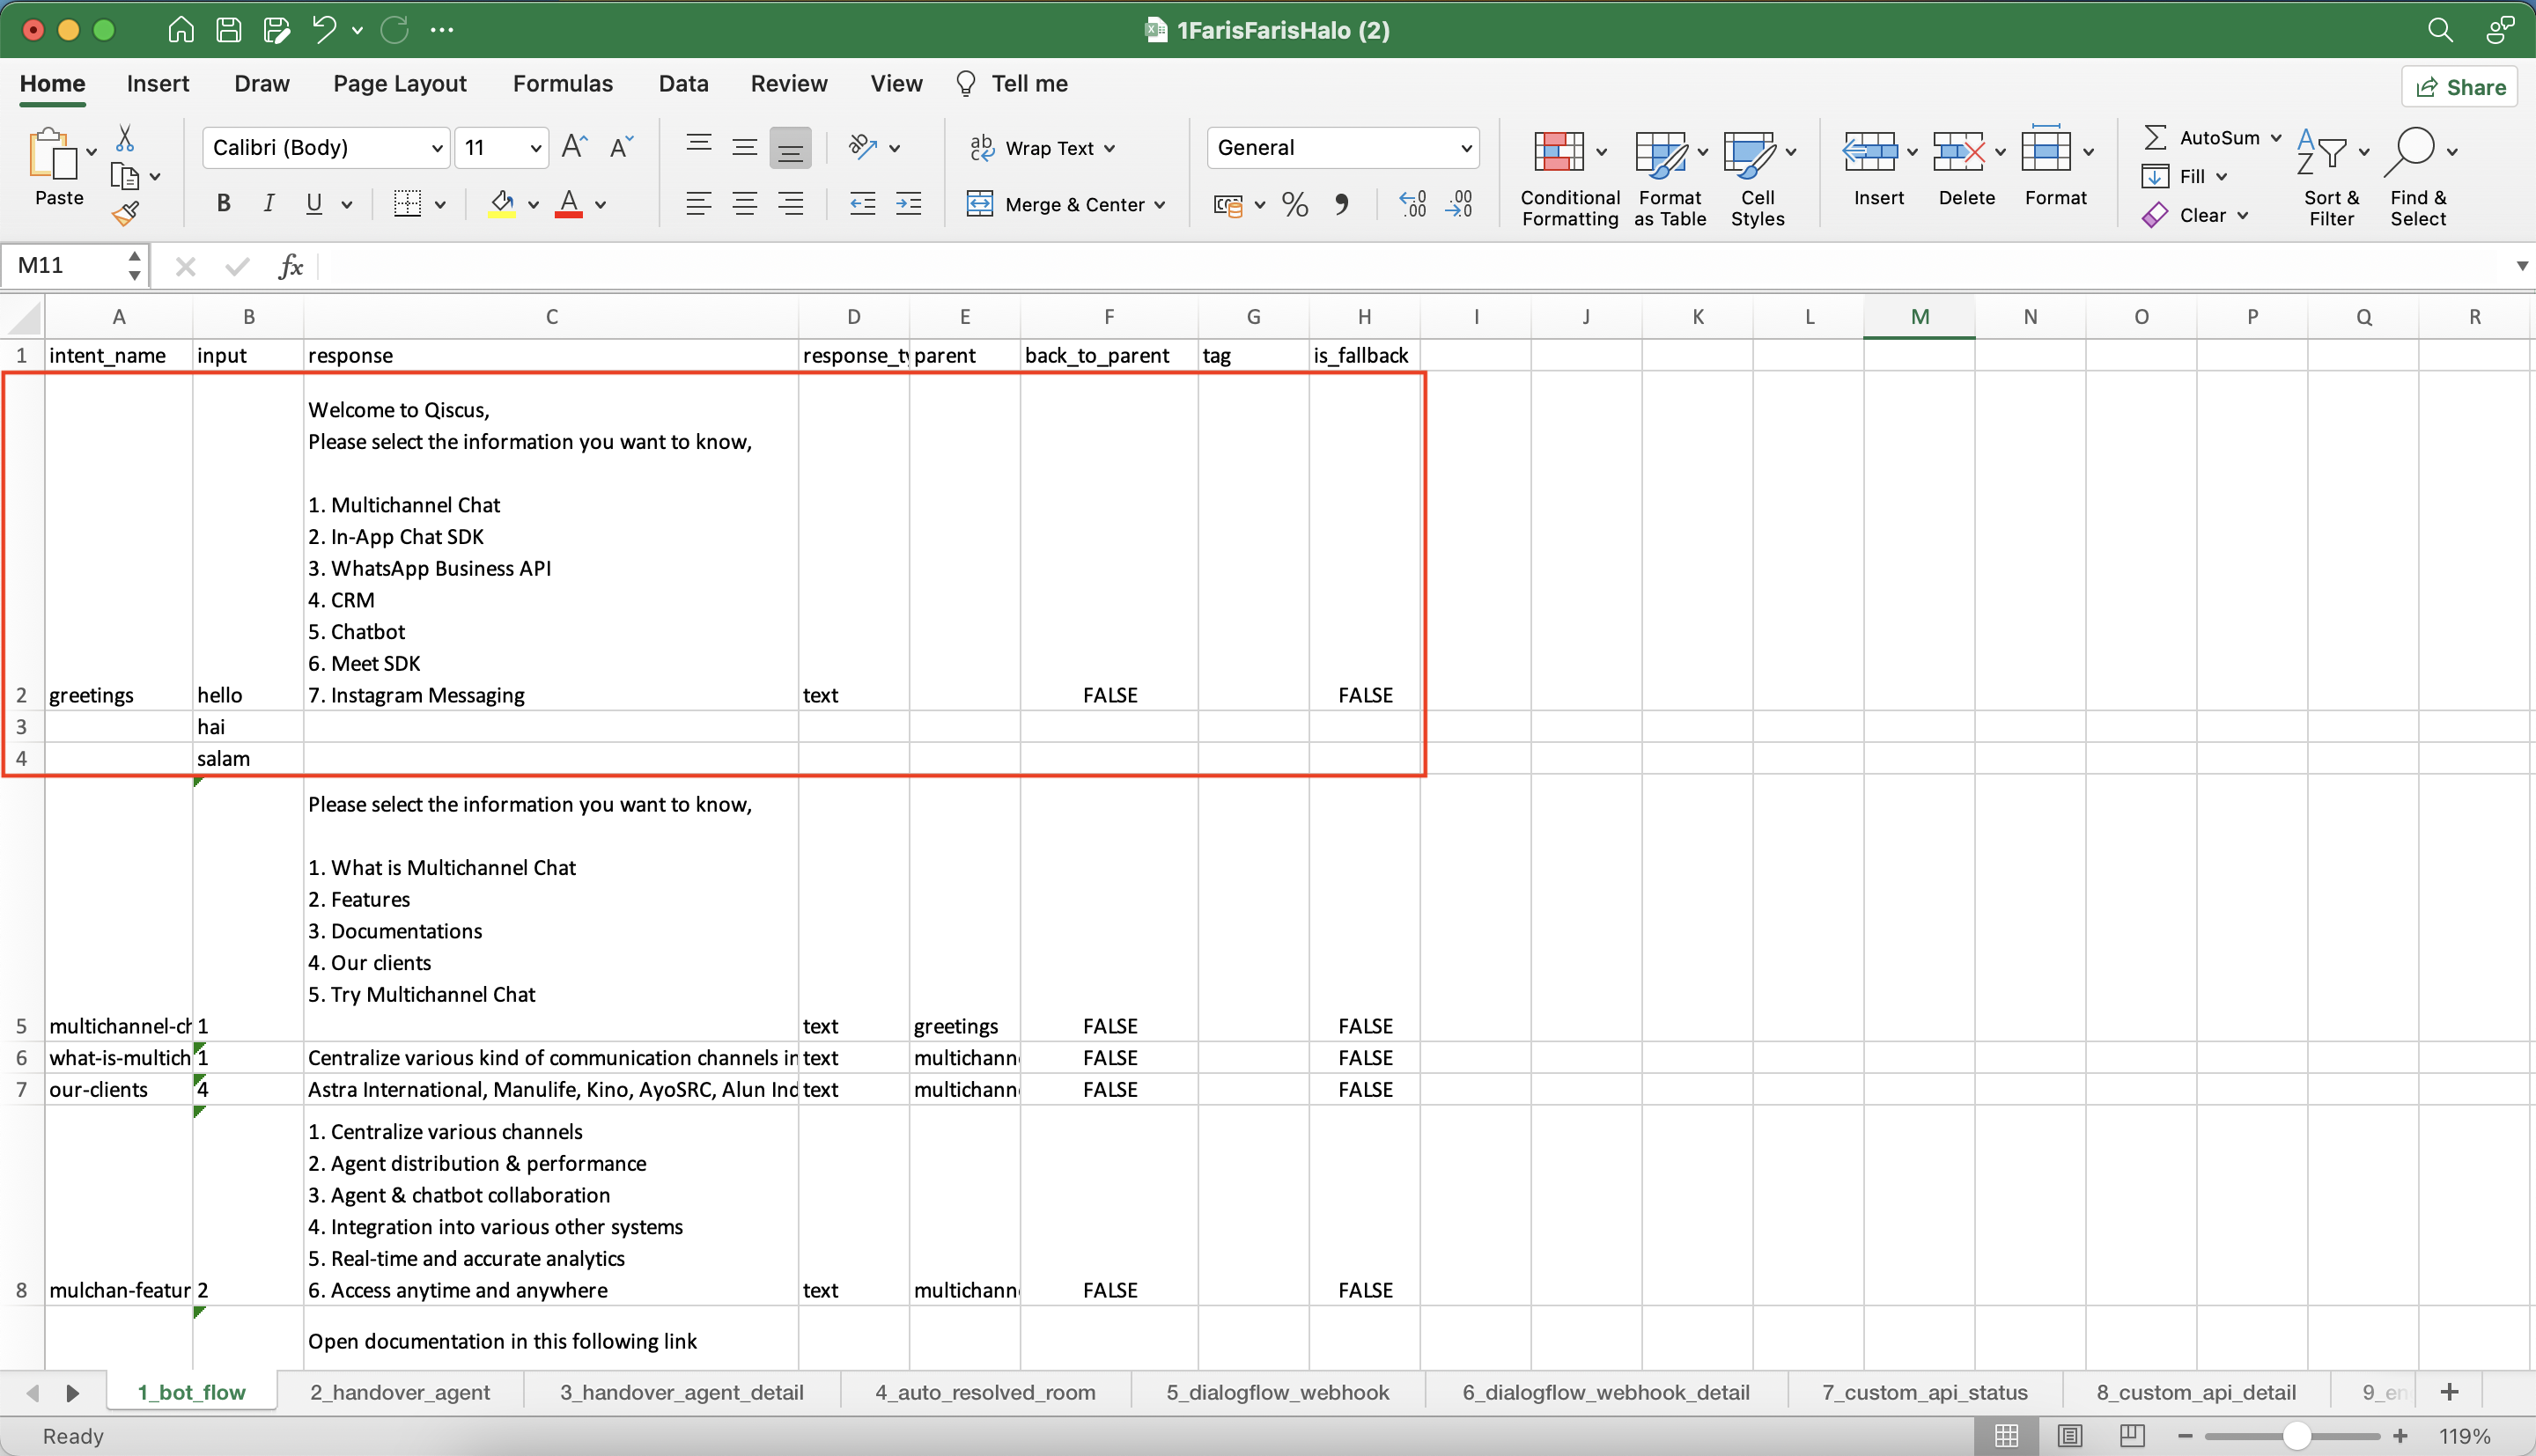Click the Share button
Screen dimensions: 2536x1456
[2460, 87]
